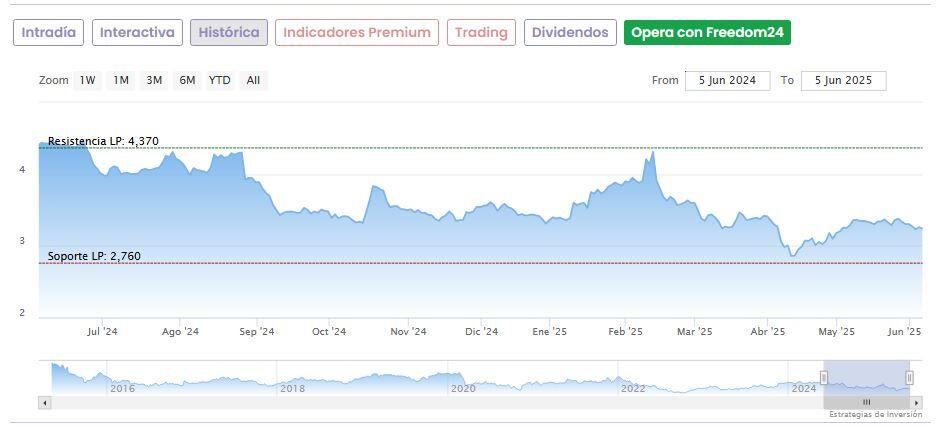Edit the To date field
The image size is (943, 432).
click(x=843, y=81)
